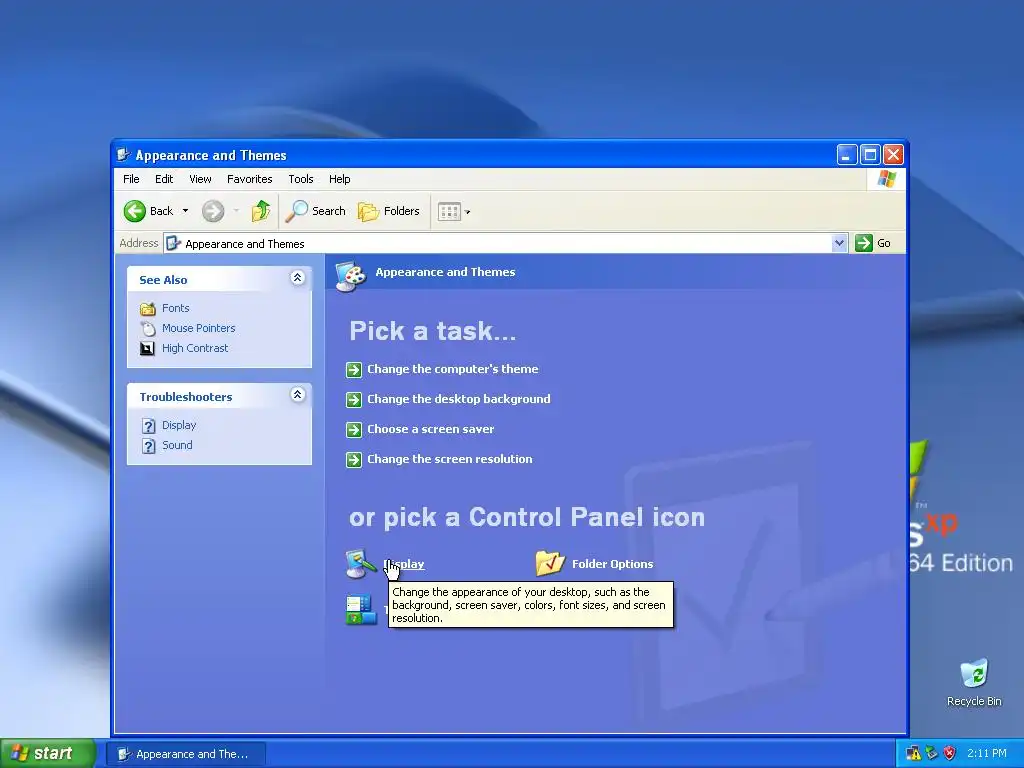Click the Appearance and Themes palette header icon

(351, 276)
